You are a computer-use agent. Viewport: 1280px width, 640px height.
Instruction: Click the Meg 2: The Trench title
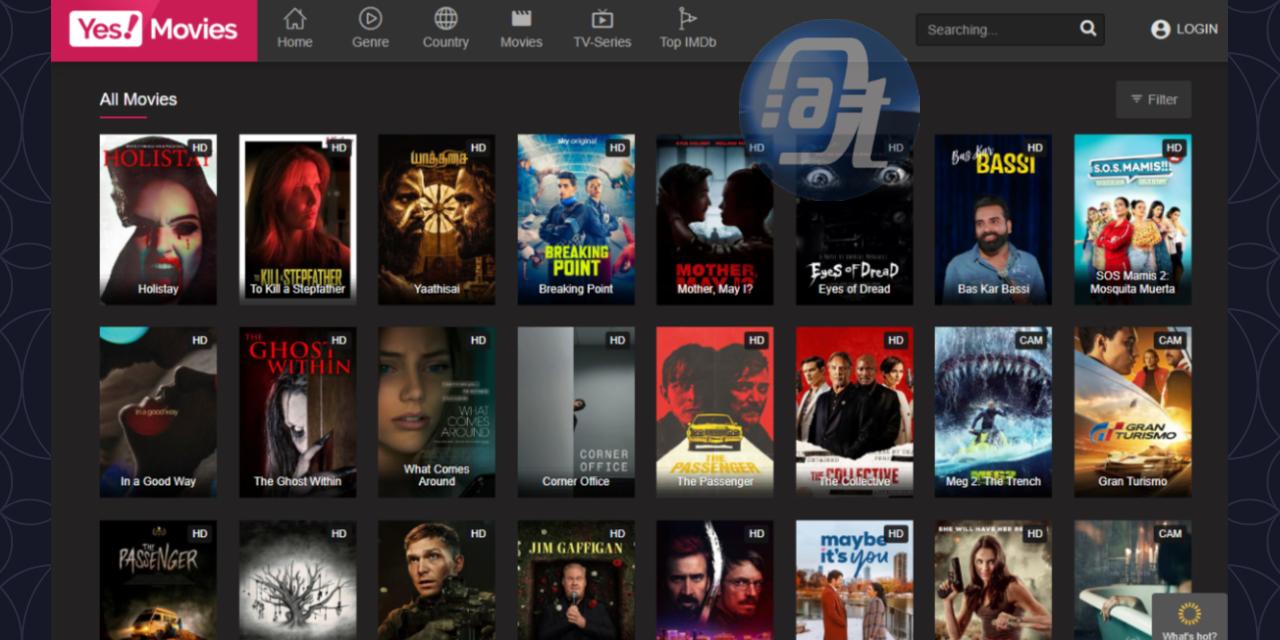(x=993, y=481)
